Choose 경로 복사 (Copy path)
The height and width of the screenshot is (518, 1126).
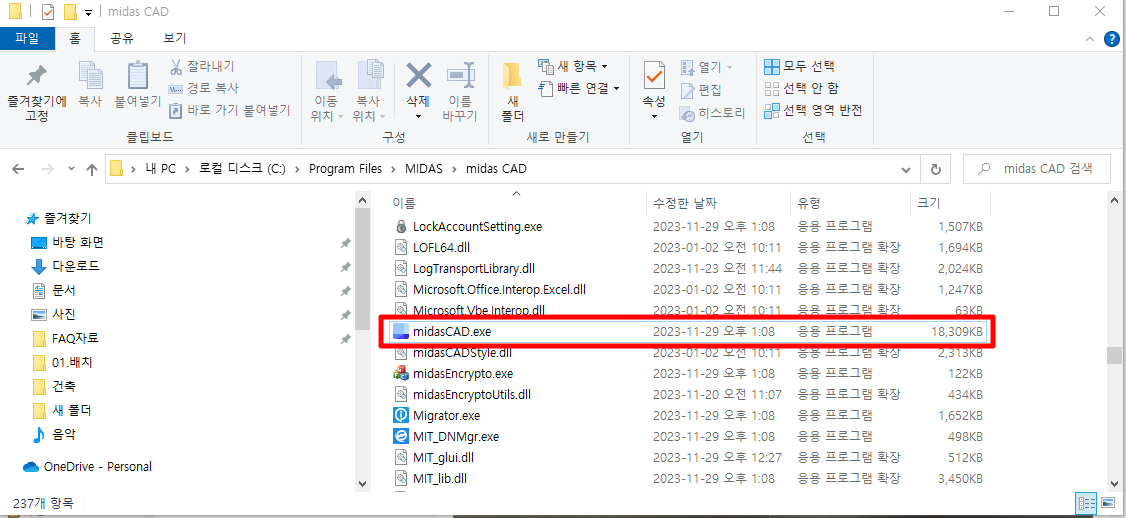point(203,88)
